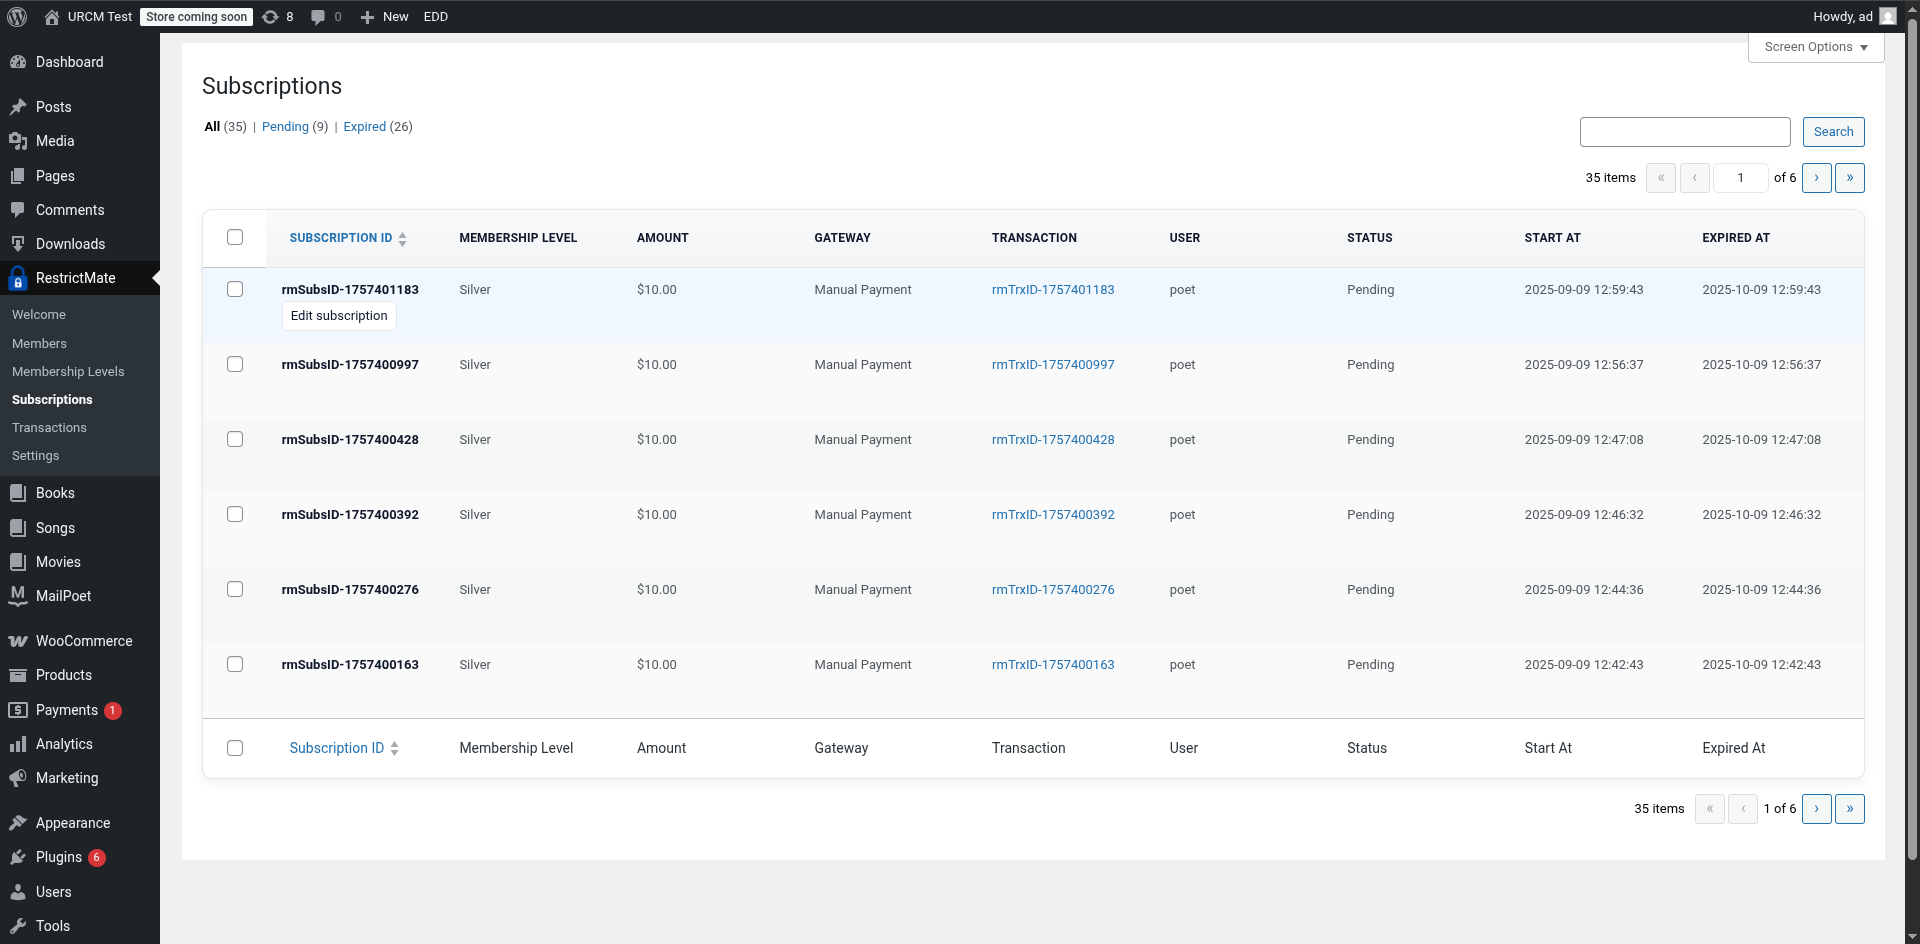The height and width of the screenshot is (944, 1920).
Task: Click the Downloads icon in sidebar
Action: point(18,244)
